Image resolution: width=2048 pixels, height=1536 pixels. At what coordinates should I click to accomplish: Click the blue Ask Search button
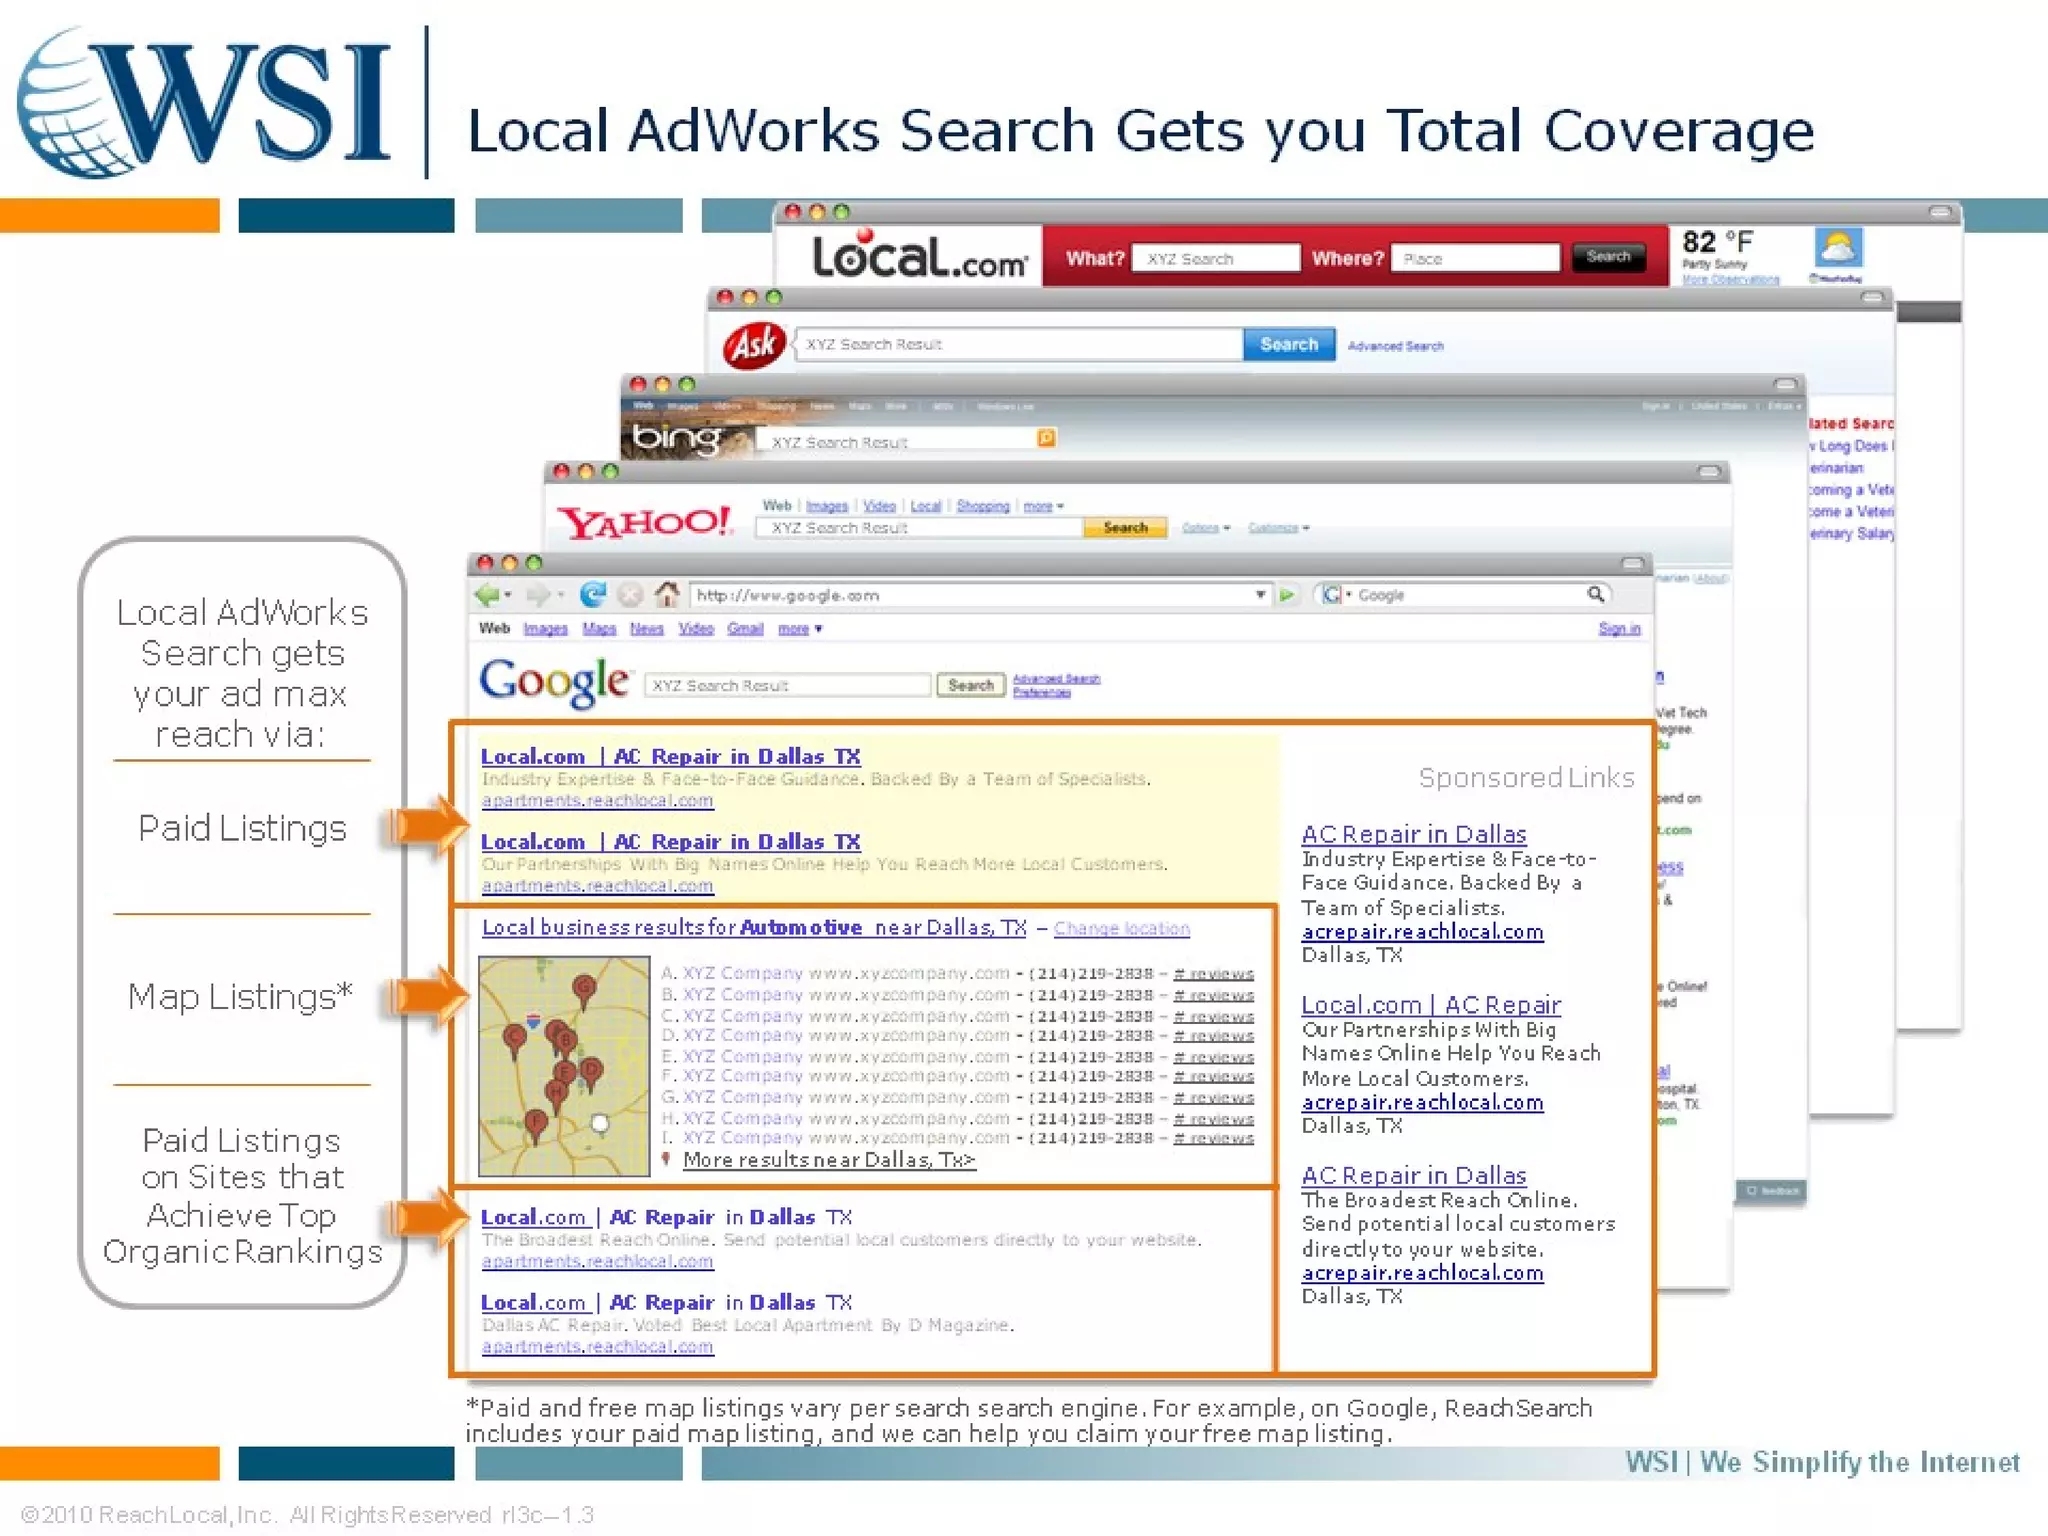(1288, 344)
